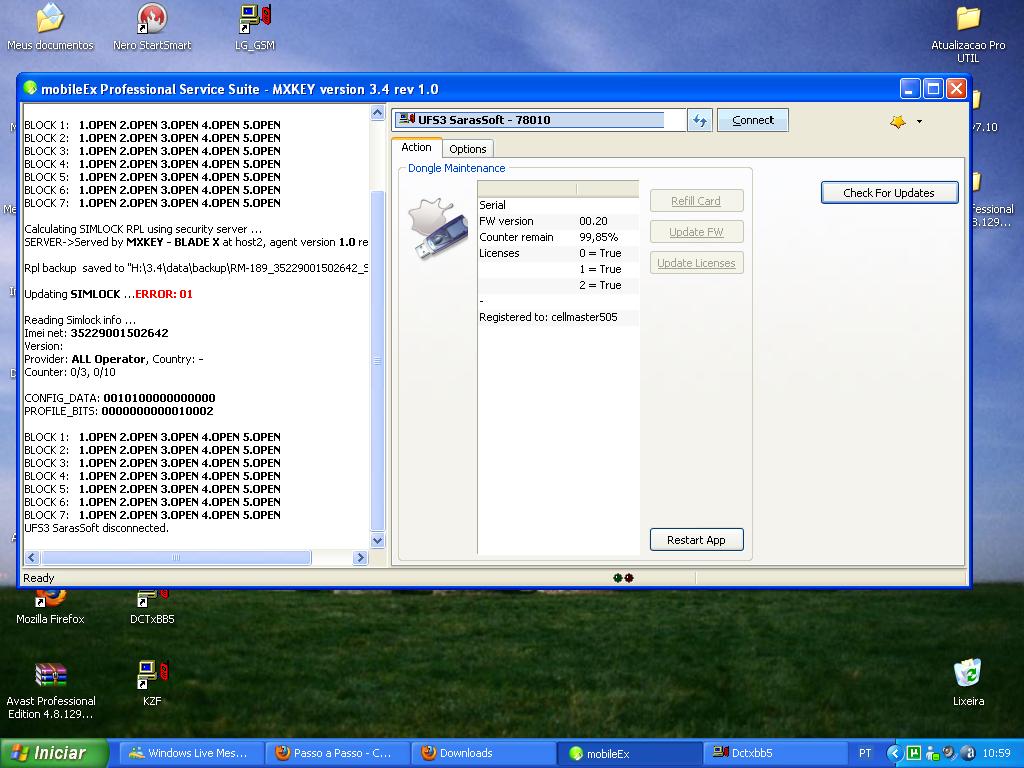The image size is (1024, 768).
Task: Click the connection status indicator in status bar
Action: (x=623, y=578)
